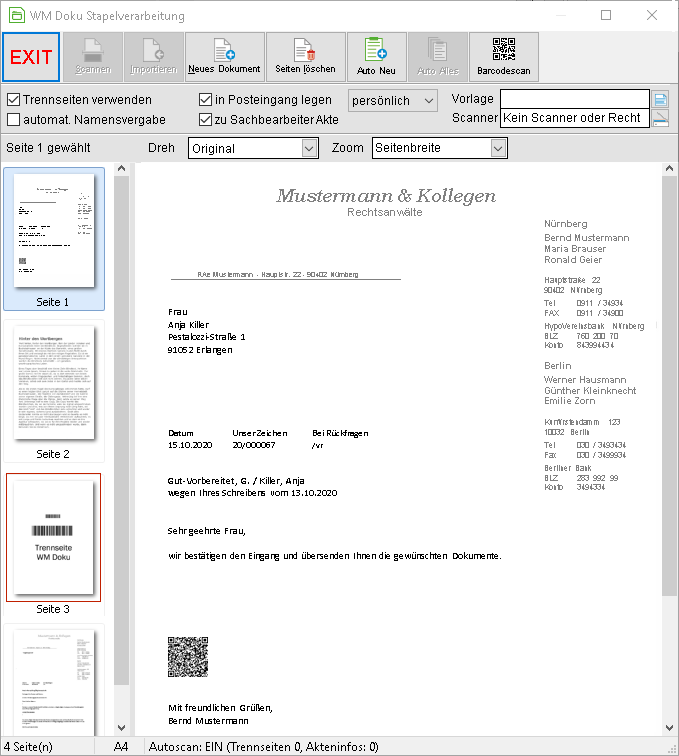Click the red EXIT button

(x=31, y=57)
